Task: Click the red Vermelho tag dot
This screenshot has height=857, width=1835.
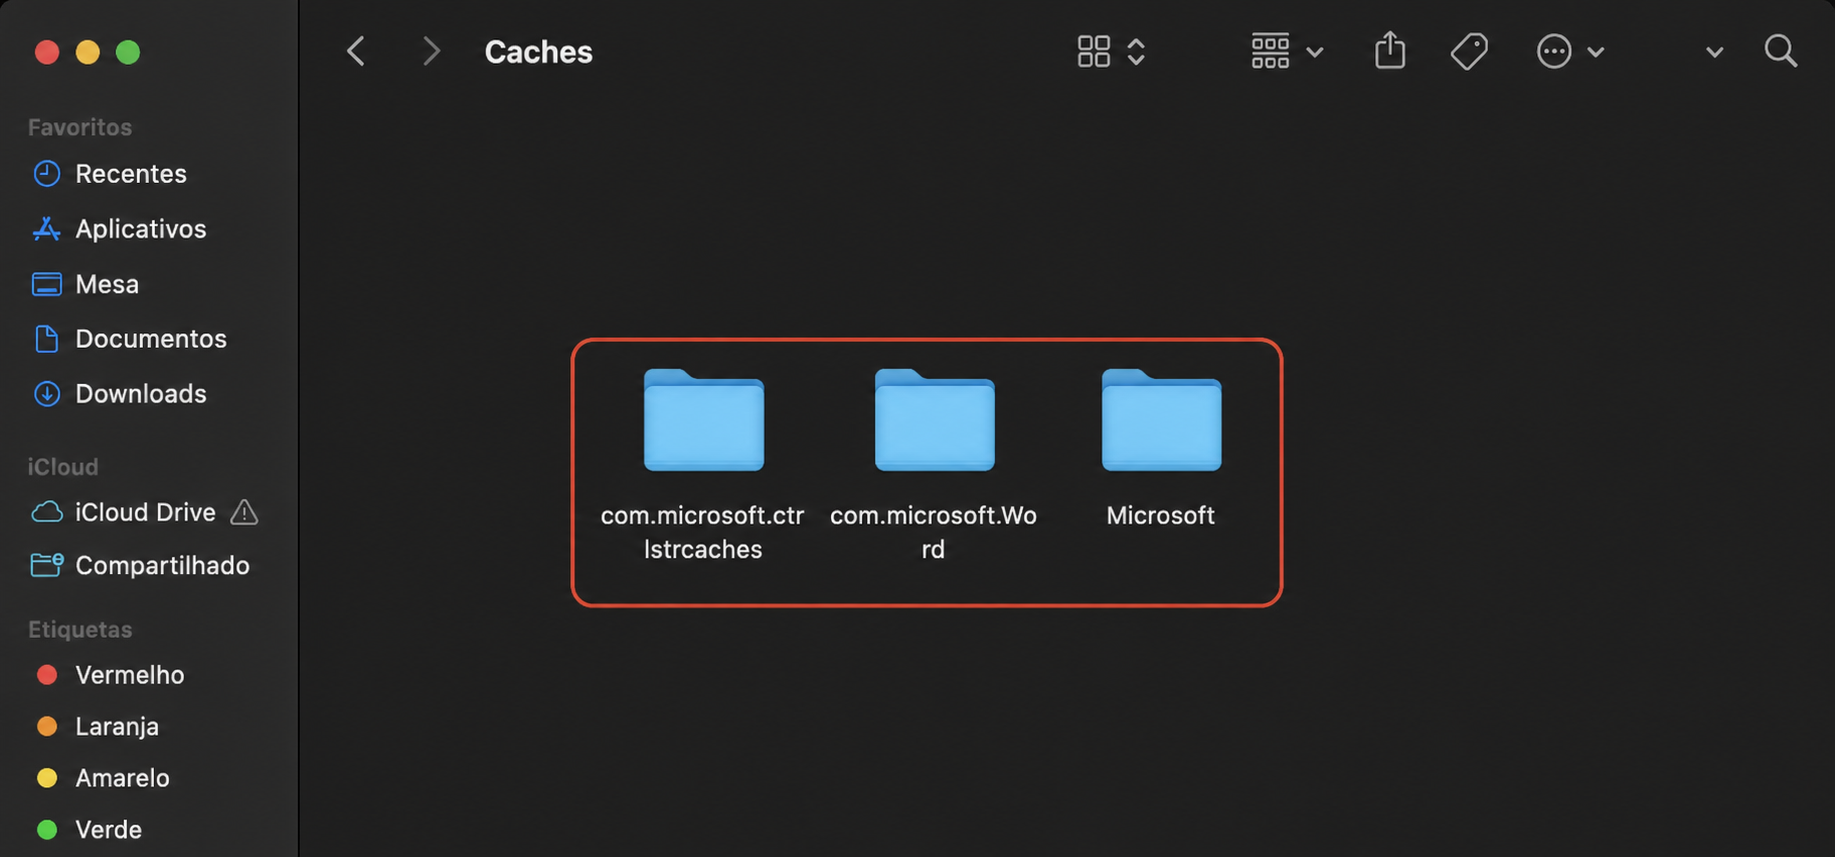Action: click(x=46, y=675)
